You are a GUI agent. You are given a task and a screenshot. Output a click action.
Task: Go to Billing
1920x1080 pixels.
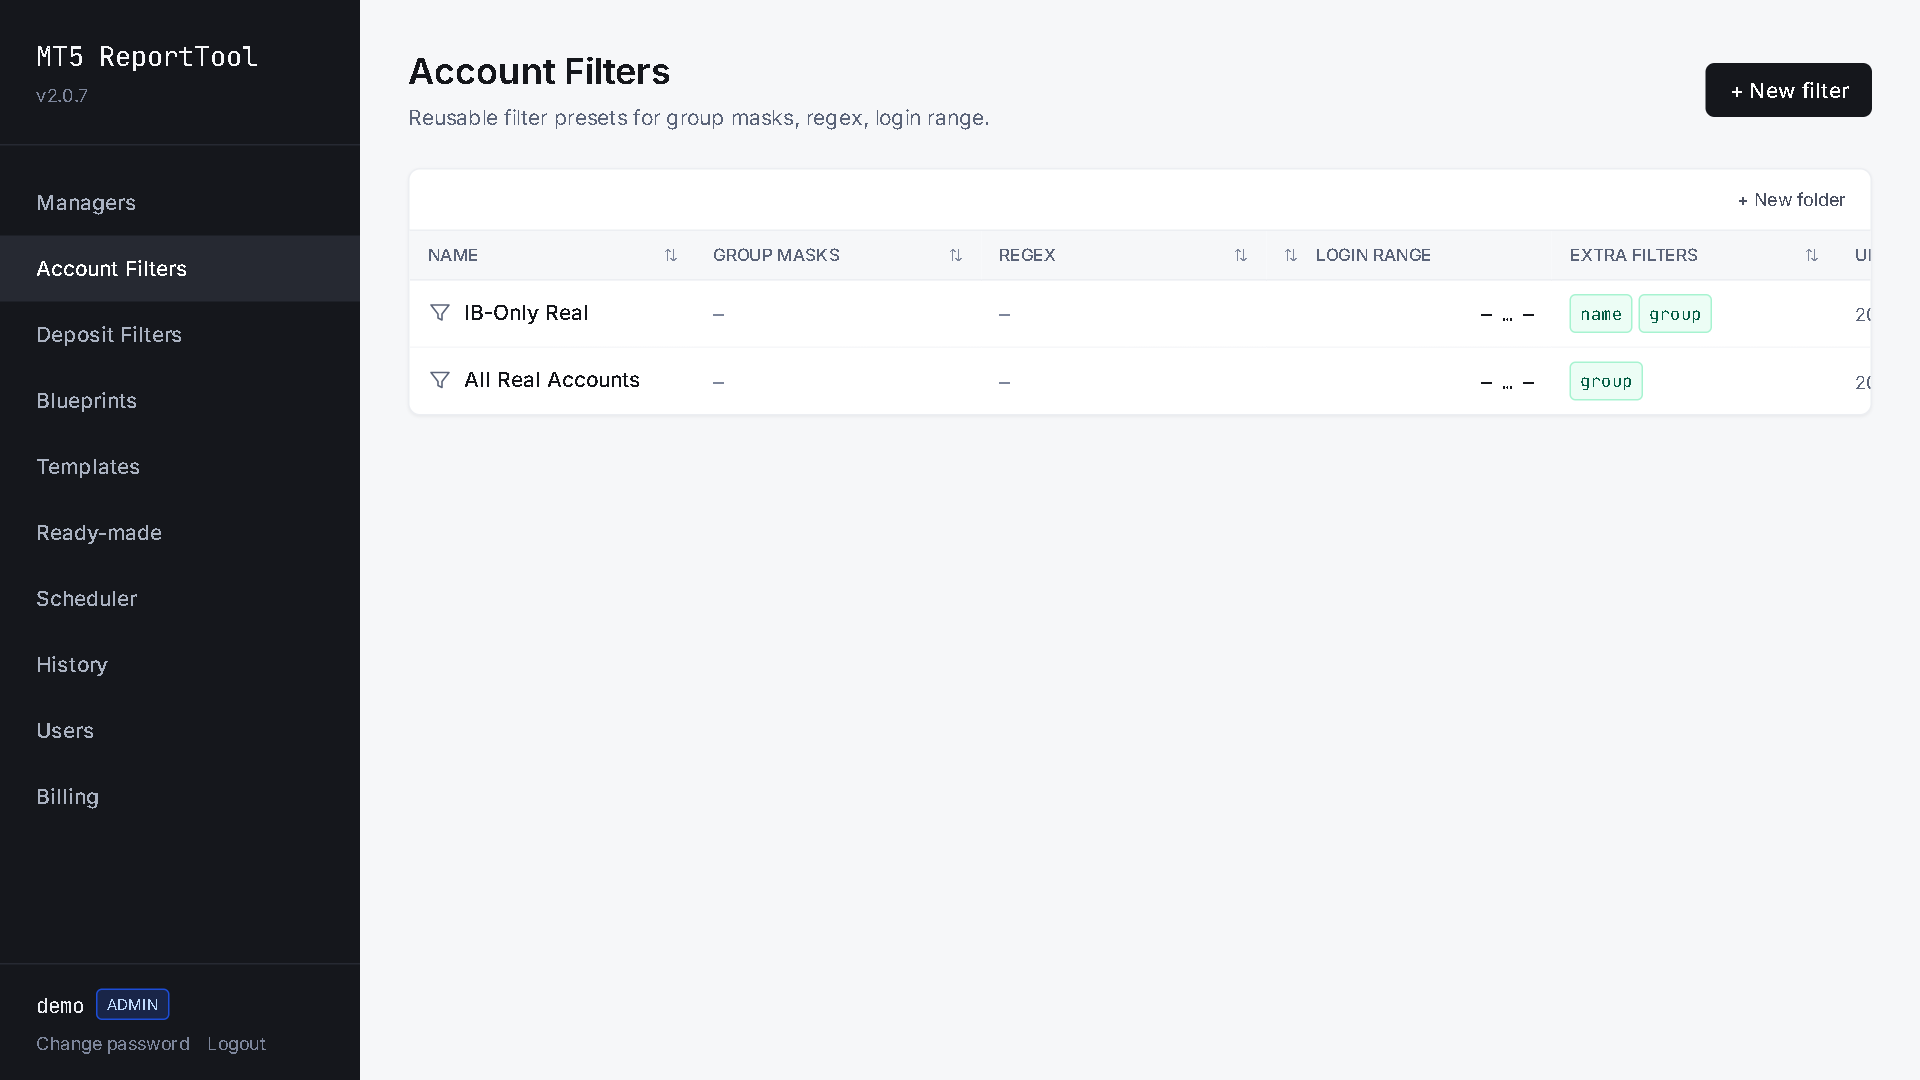[x=180, y=797]
